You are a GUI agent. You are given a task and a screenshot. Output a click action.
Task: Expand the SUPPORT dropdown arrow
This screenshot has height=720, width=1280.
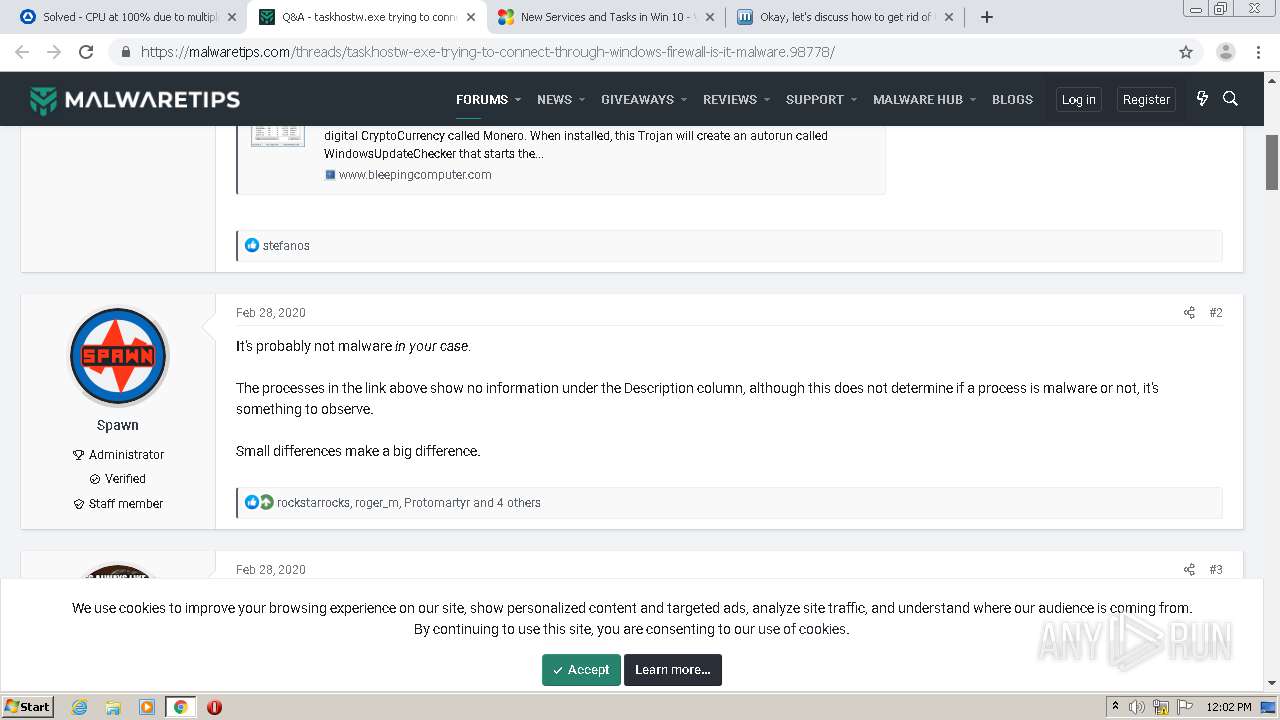coord(854,100)
